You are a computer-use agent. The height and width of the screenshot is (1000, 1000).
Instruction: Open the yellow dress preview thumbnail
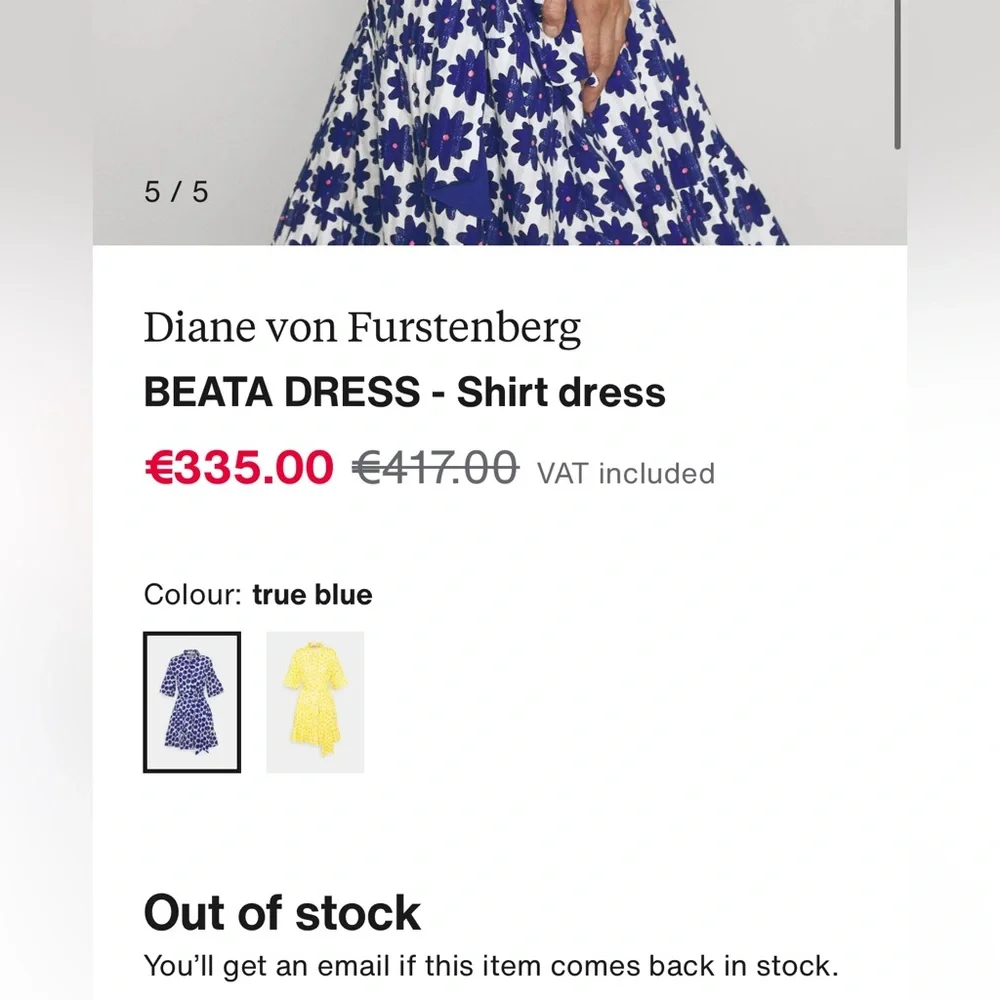coord(316,703)
